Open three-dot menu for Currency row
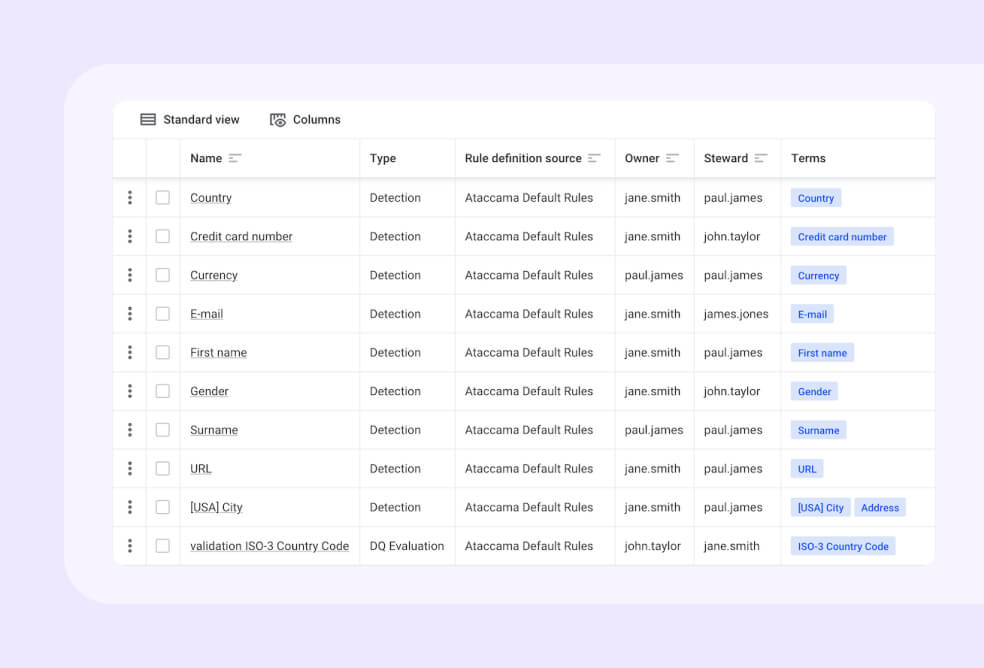 pyautogui.click(x=130, y=275)
